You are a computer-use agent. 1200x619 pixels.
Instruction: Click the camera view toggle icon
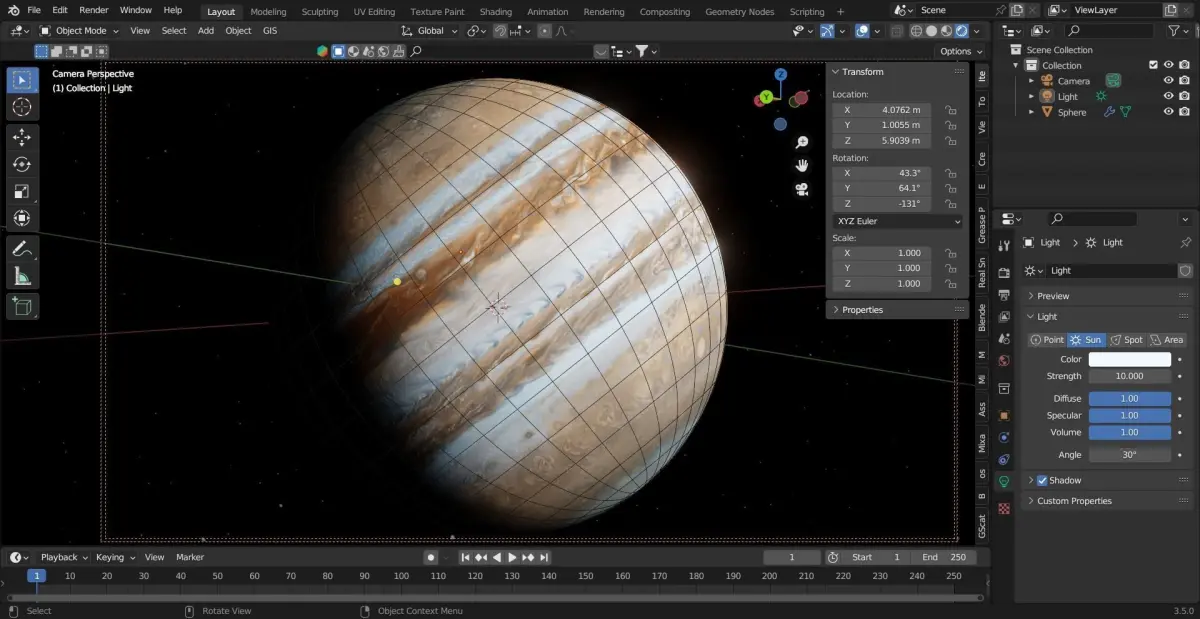click(802, 189)
